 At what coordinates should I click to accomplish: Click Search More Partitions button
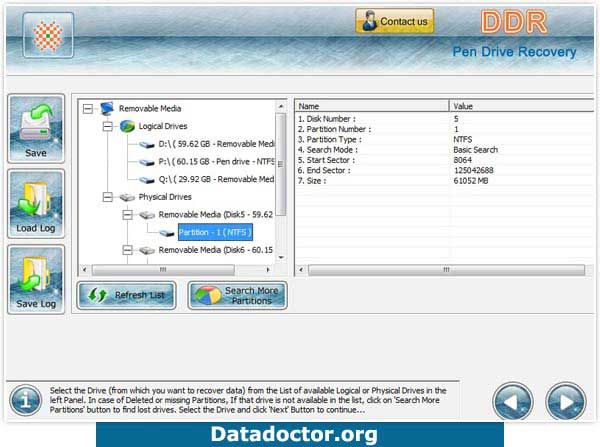[x=237, y=295]
